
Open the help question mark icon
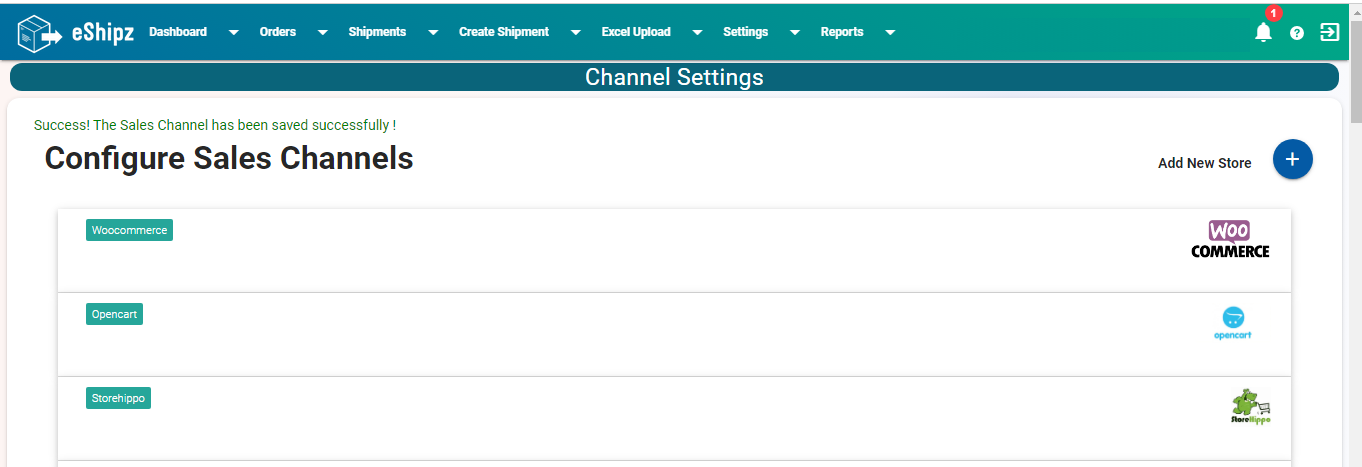click(1297, 33)
